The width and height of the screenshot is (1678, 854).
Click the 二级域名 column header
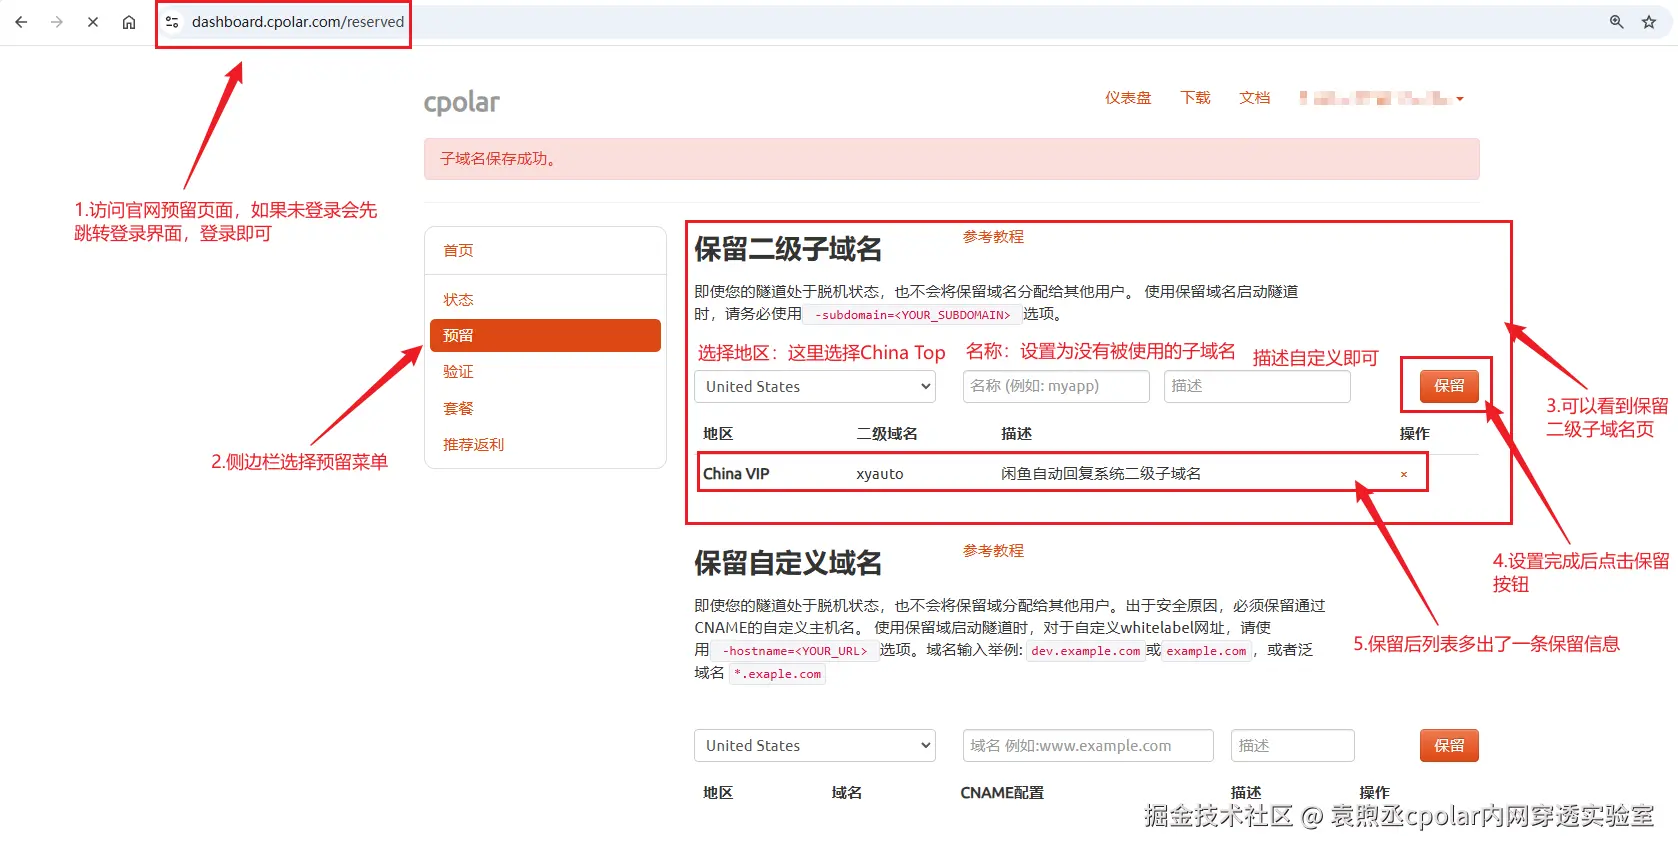point(887,434)
